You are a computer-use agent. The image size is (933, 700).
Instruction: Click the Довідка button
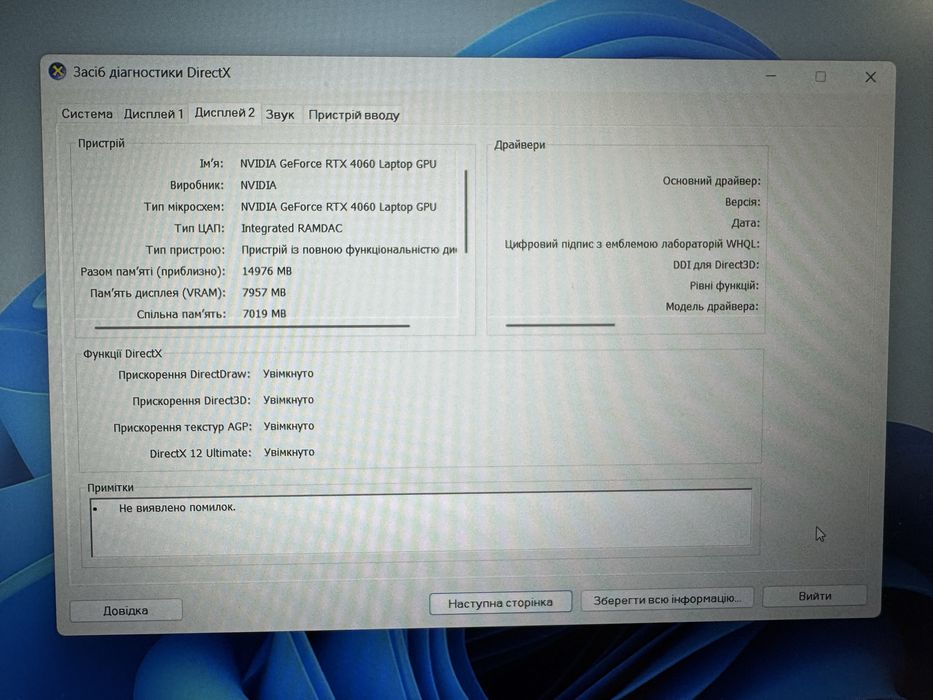pyautogui.click(x=126, y=610)
